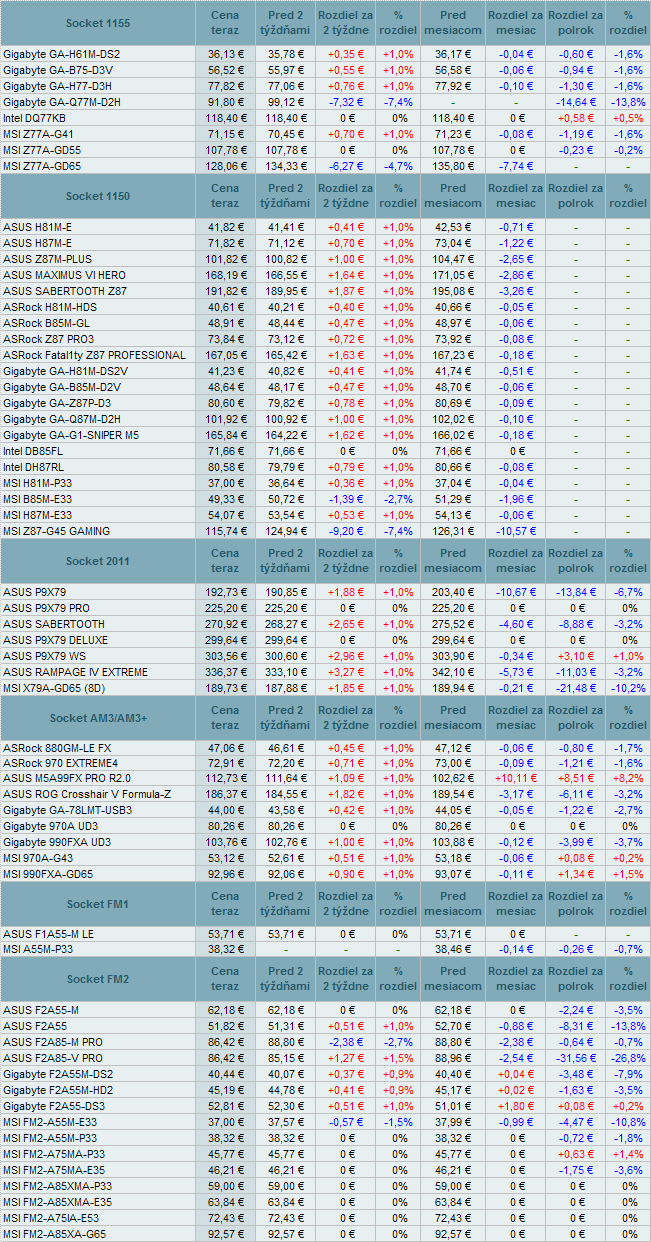This screenshot has height=1242, width=651.
Task: Click the 299,64 € current price of P9X79 DELUXE
Action: pyautogui.click(x=225, y=640)
